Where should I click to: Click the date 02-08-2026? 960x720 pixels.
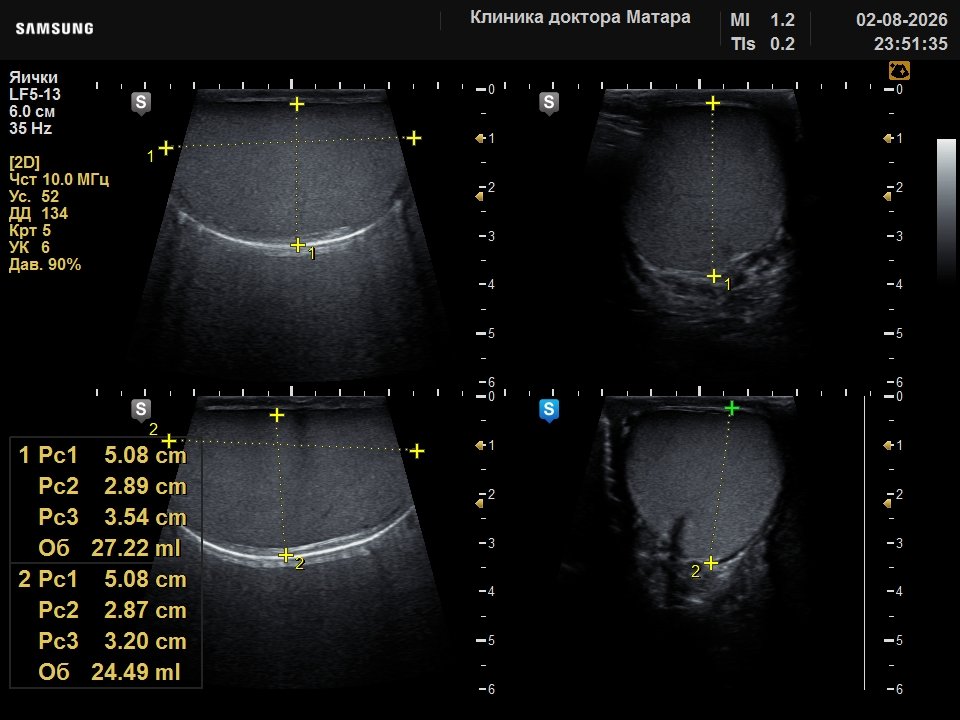pos(901,20)
